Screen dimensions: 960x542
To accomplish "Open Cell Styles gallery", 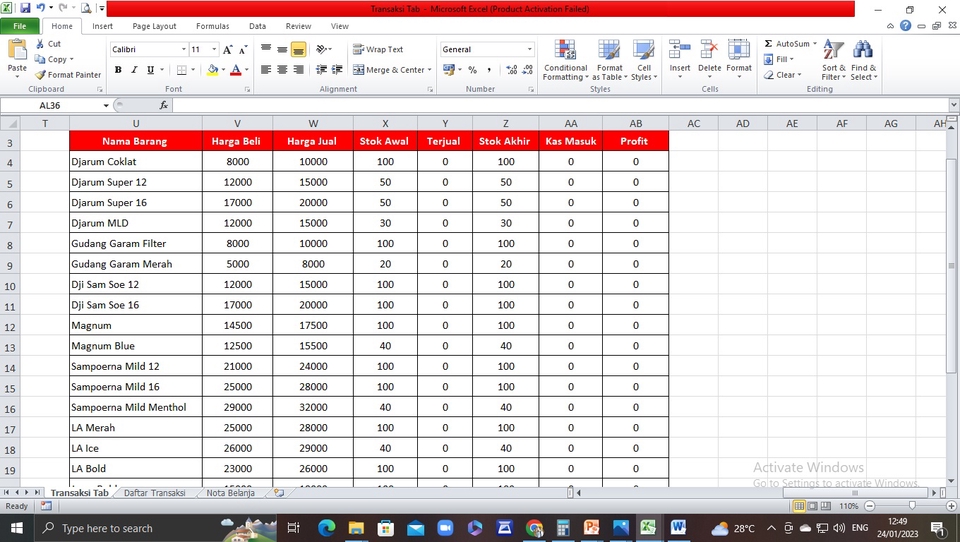I will click(x=643, y=60).
